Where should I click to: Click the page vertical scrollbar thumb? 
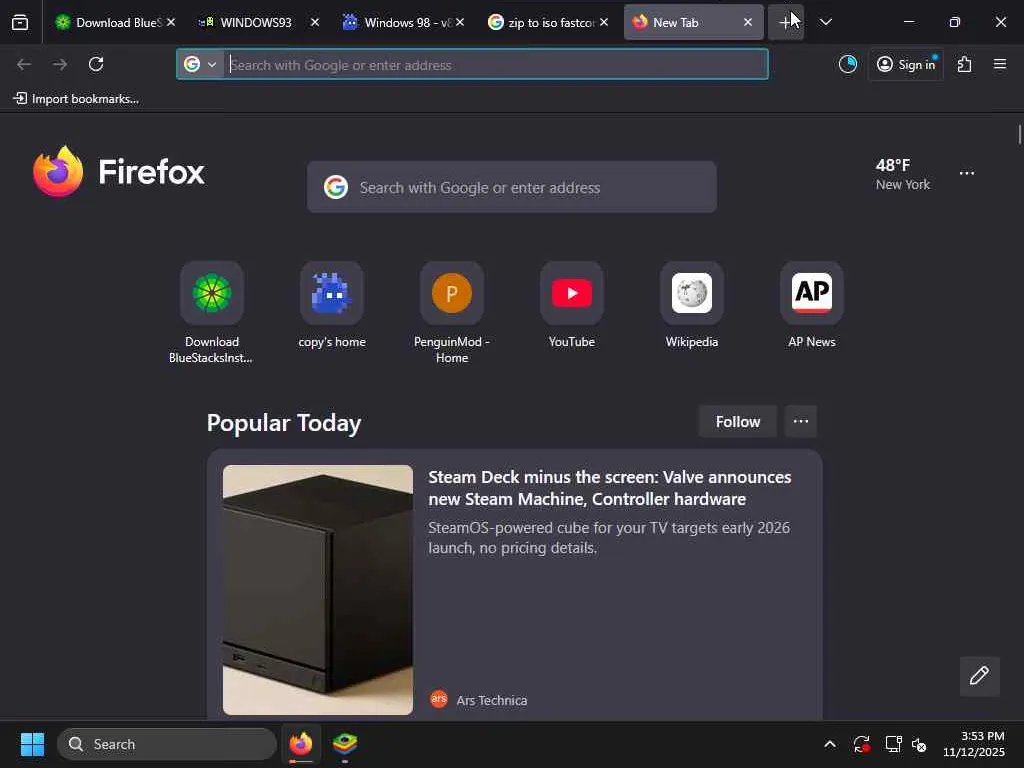click(1019, 135)
